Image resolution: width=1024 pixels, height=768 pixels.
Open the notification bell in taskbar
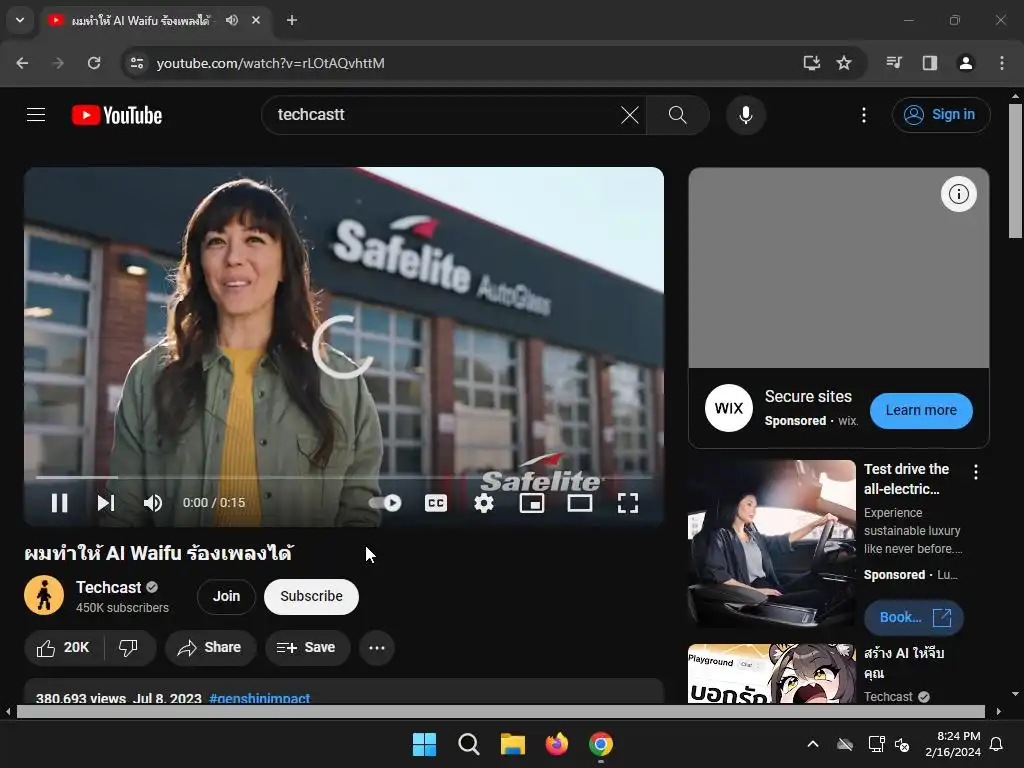996,744
